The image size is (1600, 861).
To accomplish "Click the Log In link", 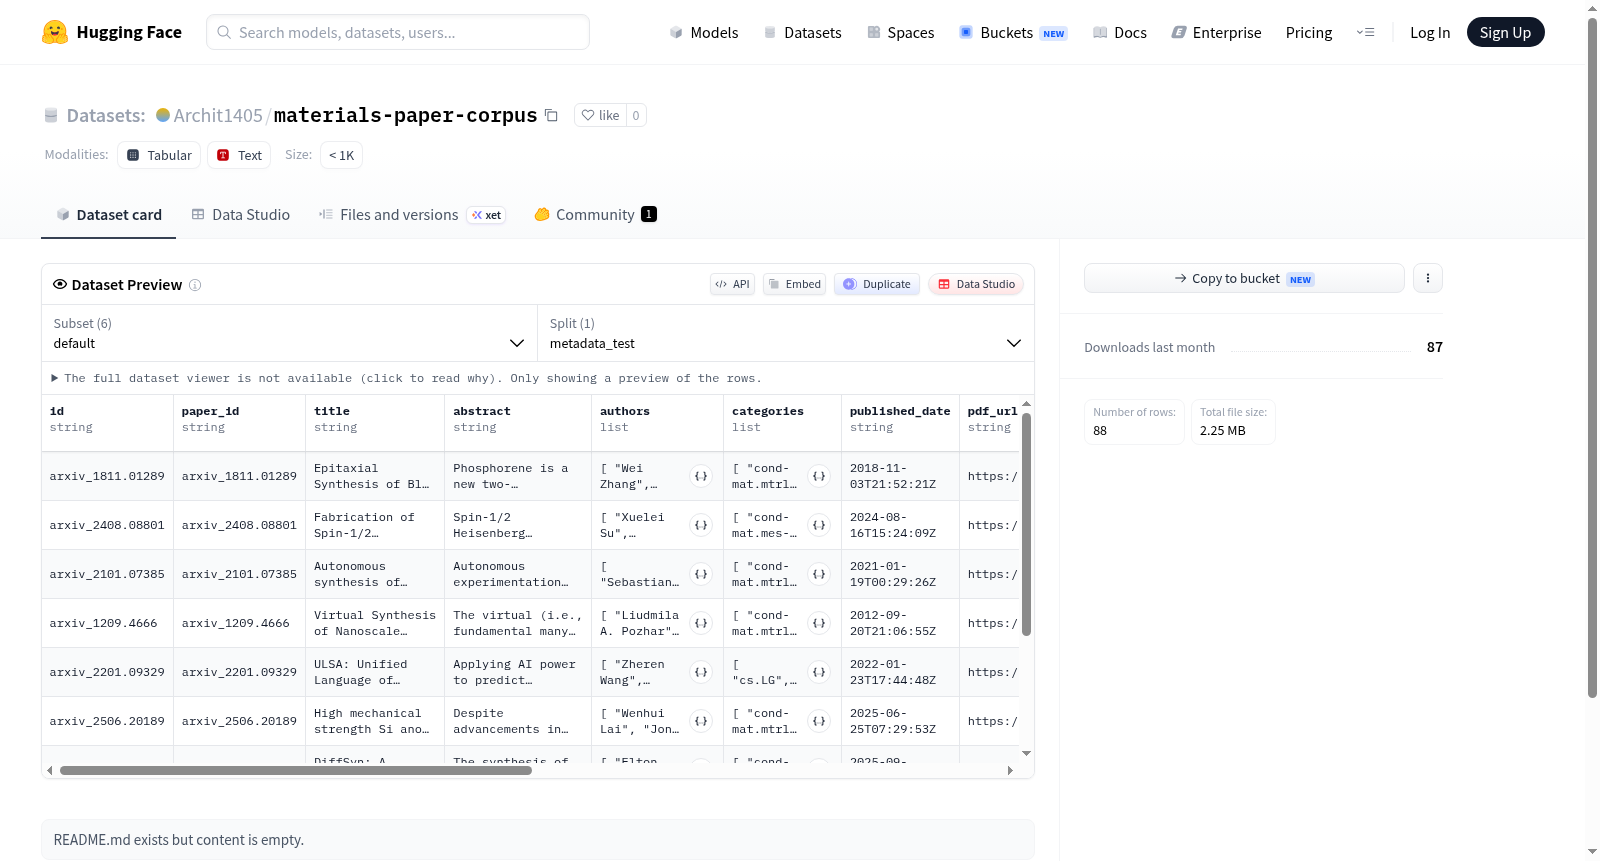I will pos(1430,32).
